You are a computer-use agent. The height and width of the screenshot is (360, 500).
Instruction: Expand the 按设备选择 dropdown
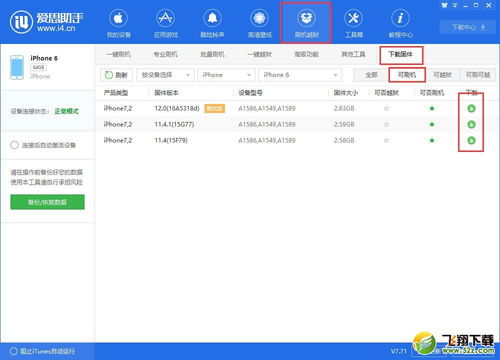click(x=165, y=75)
